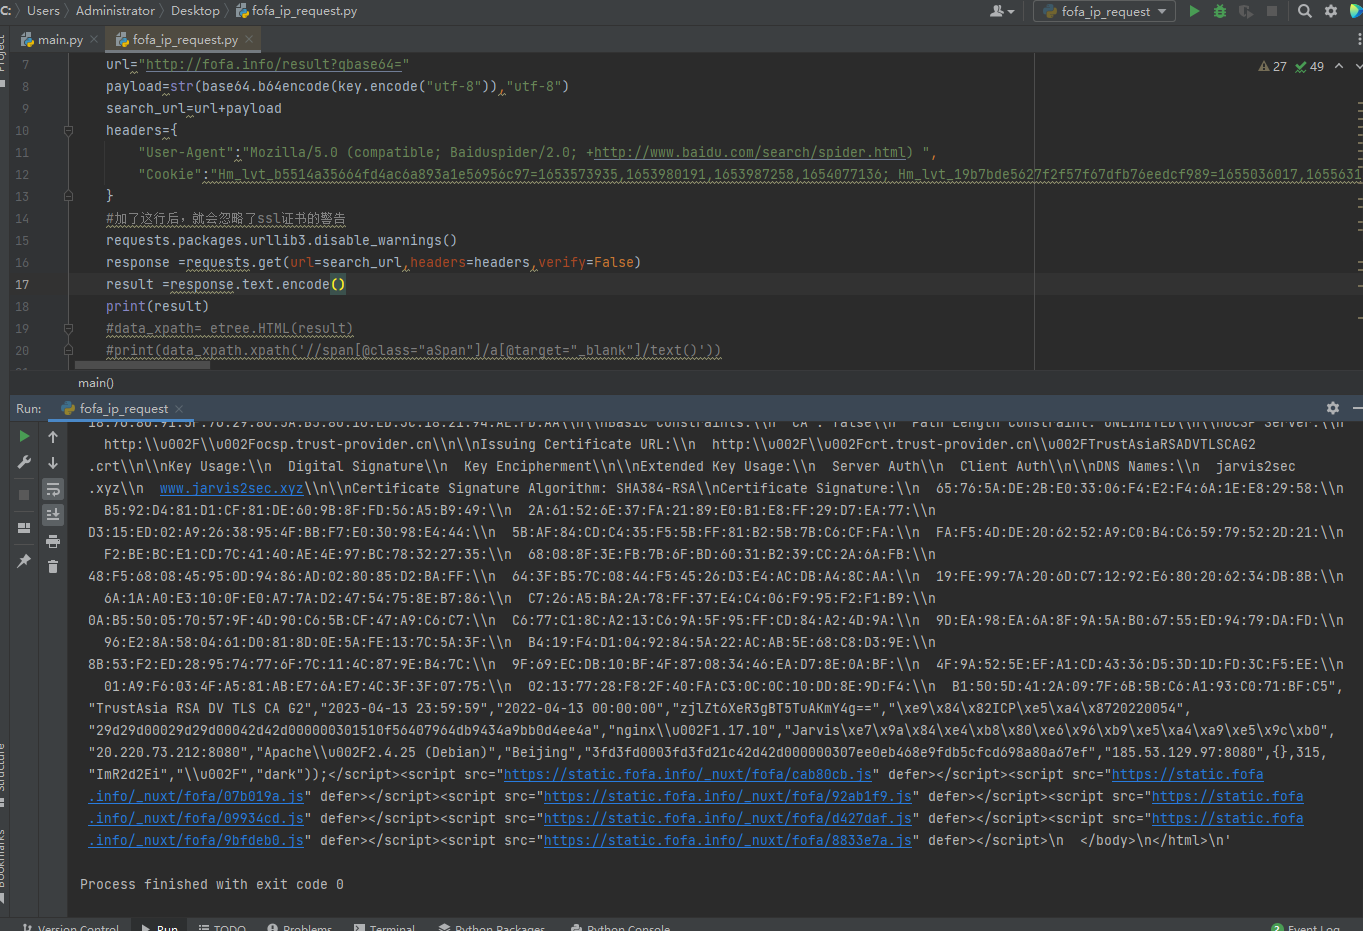Open the Python Console tool window

point(620,926)
